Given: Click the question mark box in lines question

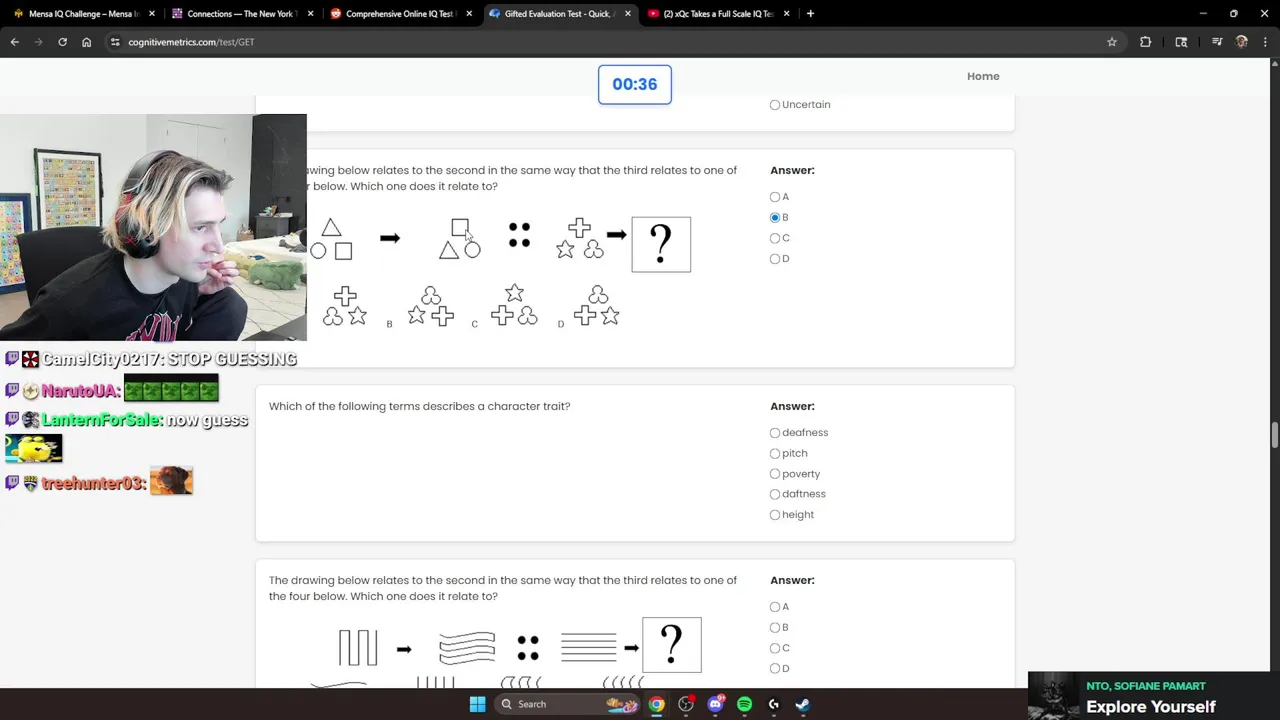Looking at the screenshot, I should tap(672, 645).
